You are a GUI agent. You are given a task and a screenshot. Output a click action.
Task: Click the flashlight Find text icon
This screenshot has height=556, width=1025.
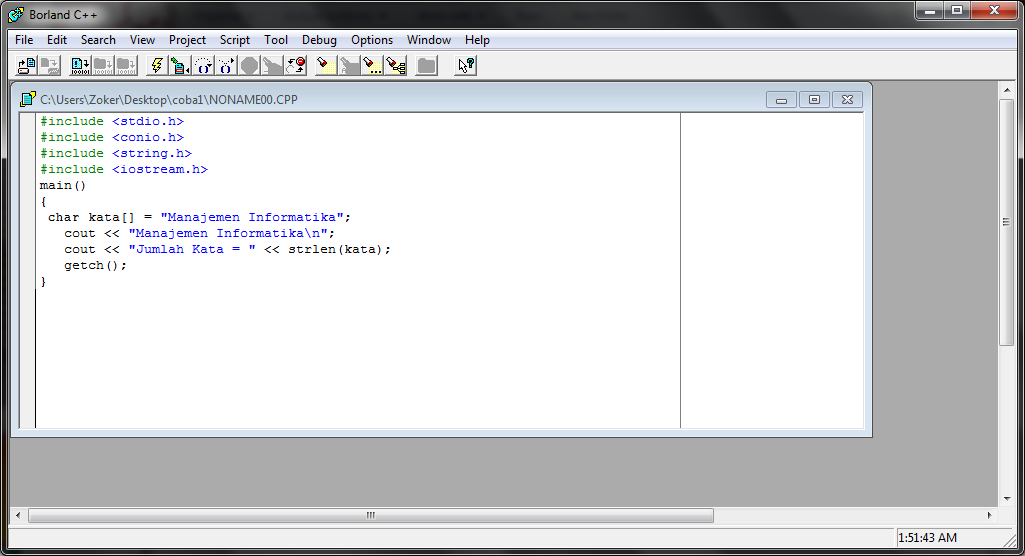click(x=326, y=65)
